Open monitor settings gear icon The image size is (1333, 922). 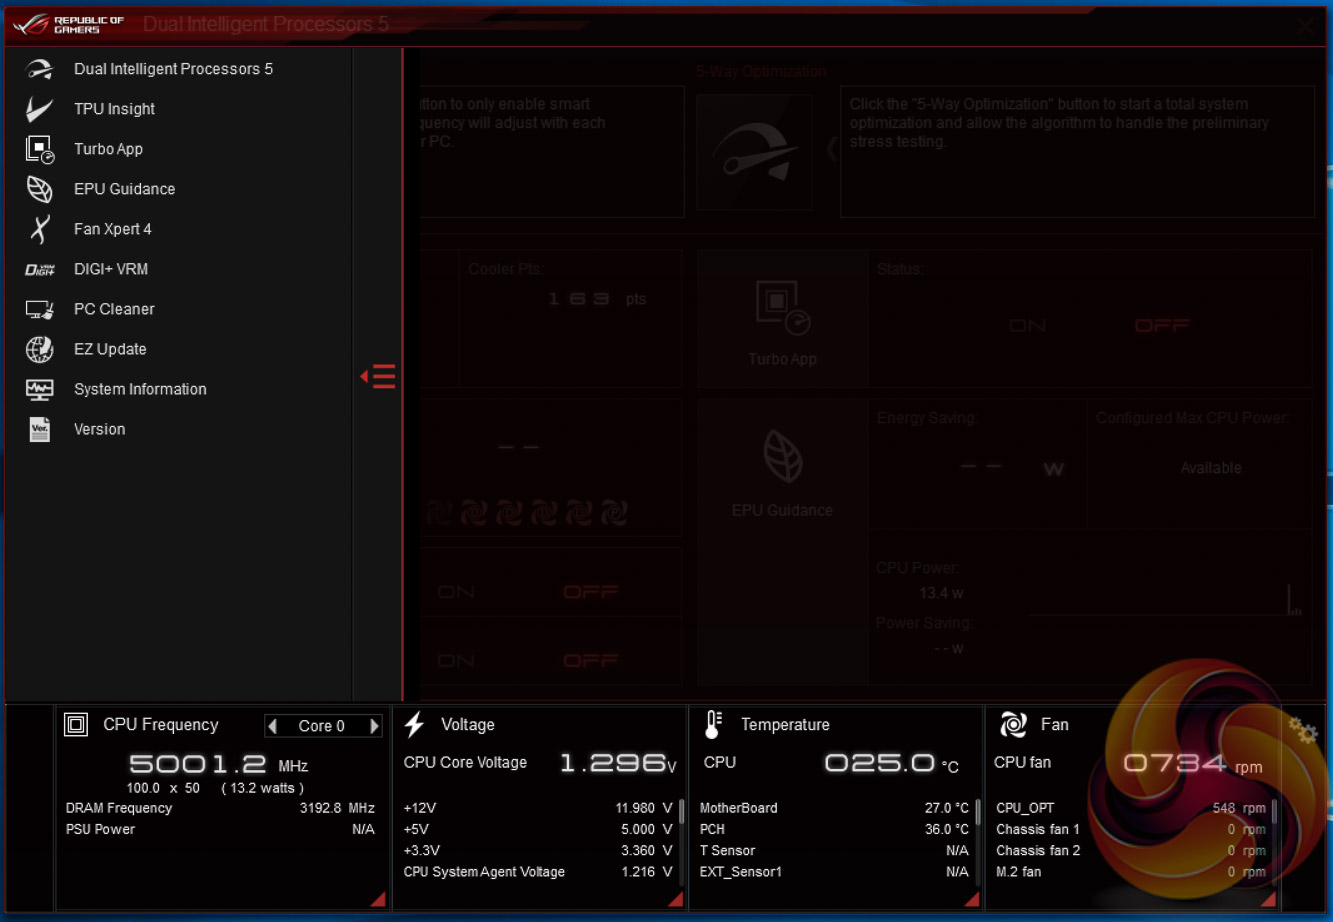tap(1303, 731)
